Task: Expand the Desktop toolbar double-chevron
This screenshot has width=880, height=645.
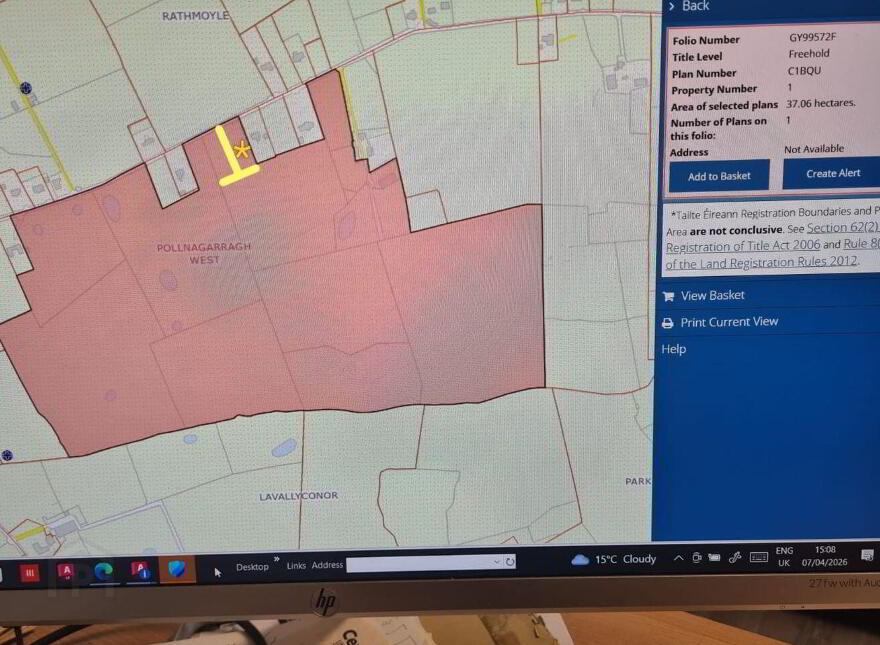Action: click(277, 559)
